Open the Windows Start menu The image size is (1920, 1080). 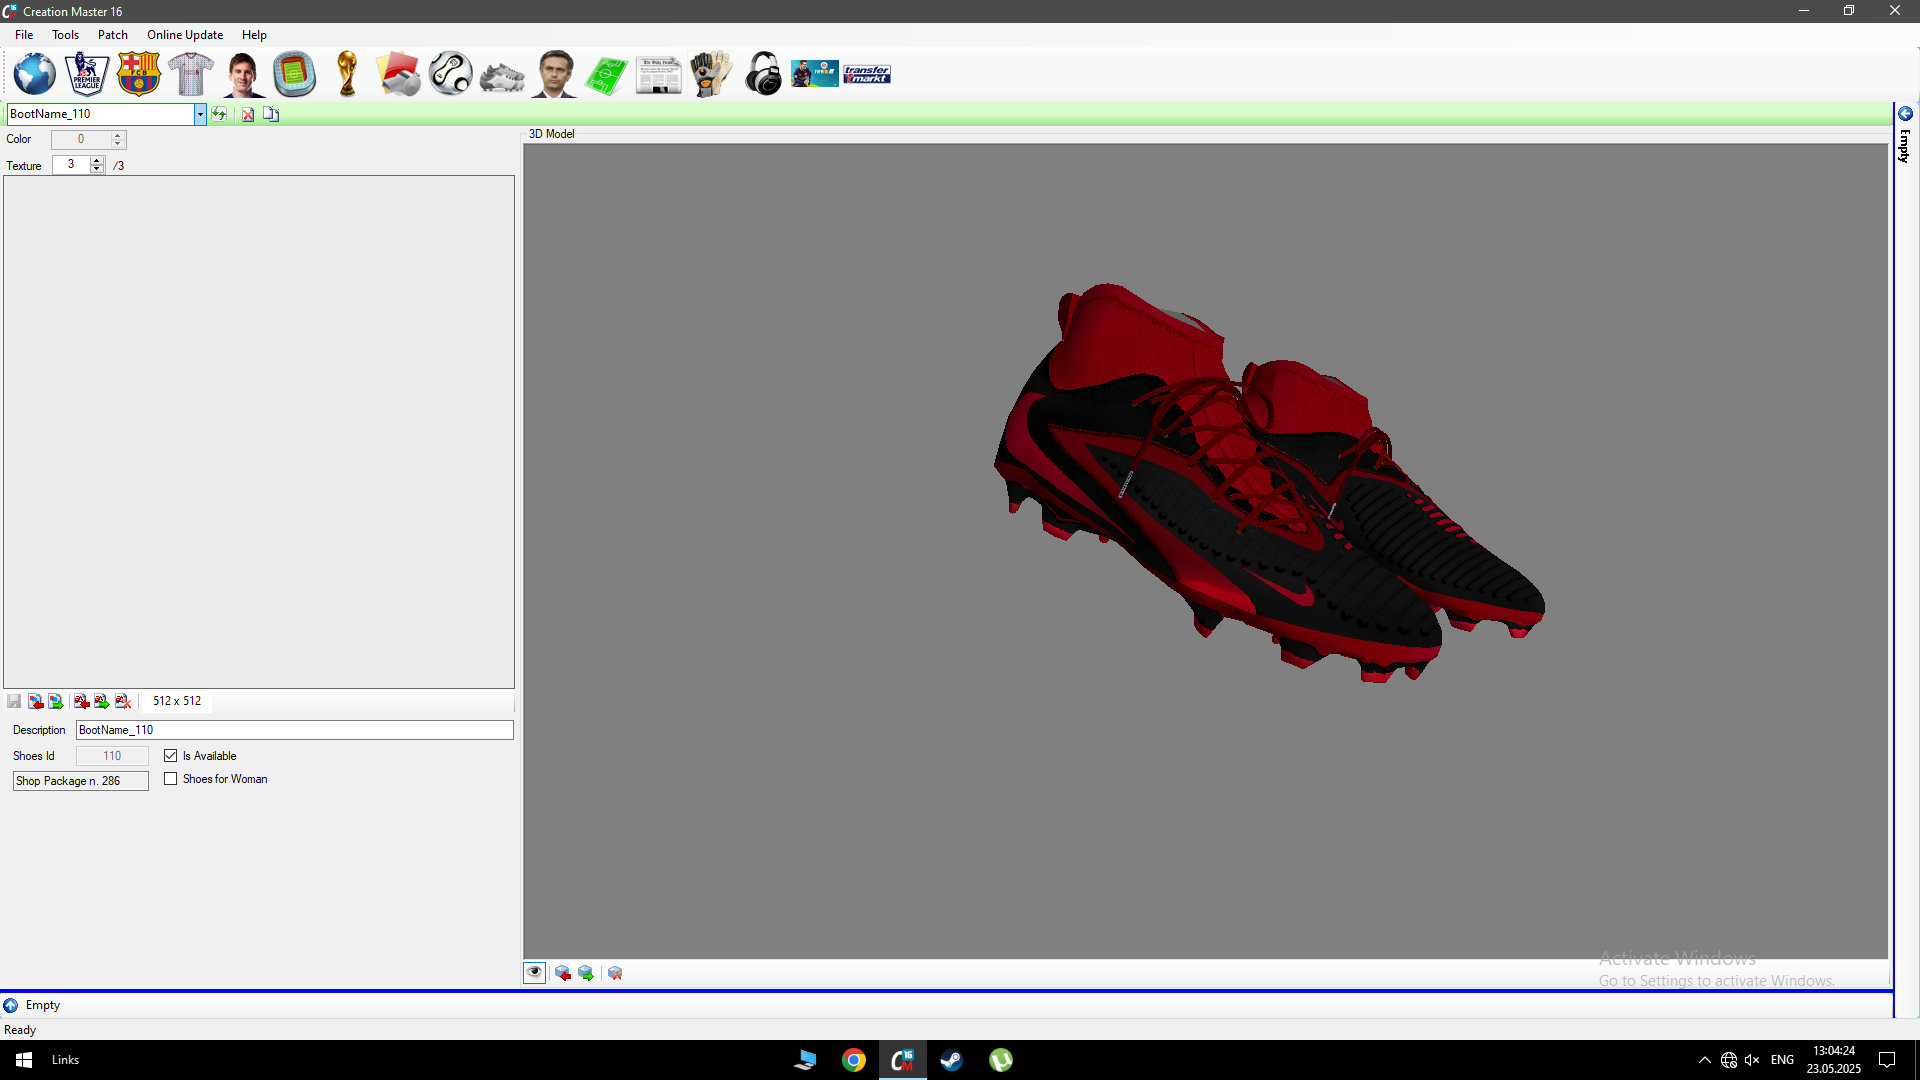point(24,1060)
